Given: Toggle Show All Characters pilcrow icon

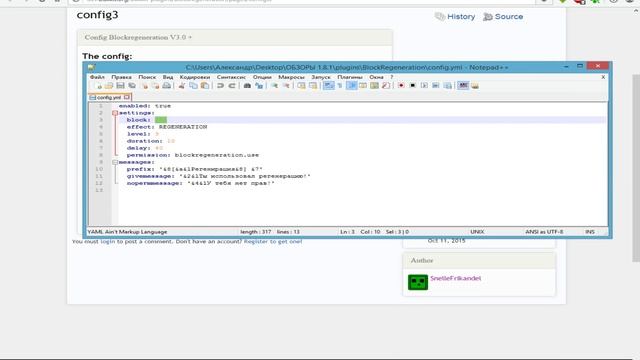Looking at the screenshot, I should [340, 86].
